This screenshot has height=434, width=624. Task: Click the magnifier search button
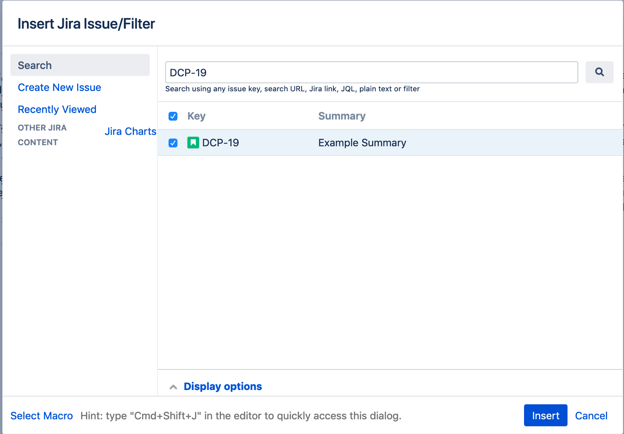[599, 72]
